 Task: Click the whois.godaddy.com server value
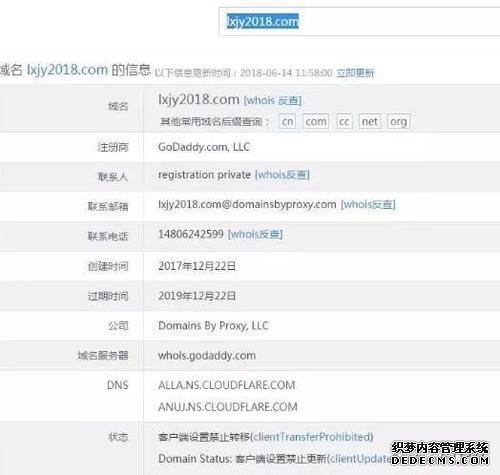click(x=207, y=356)
